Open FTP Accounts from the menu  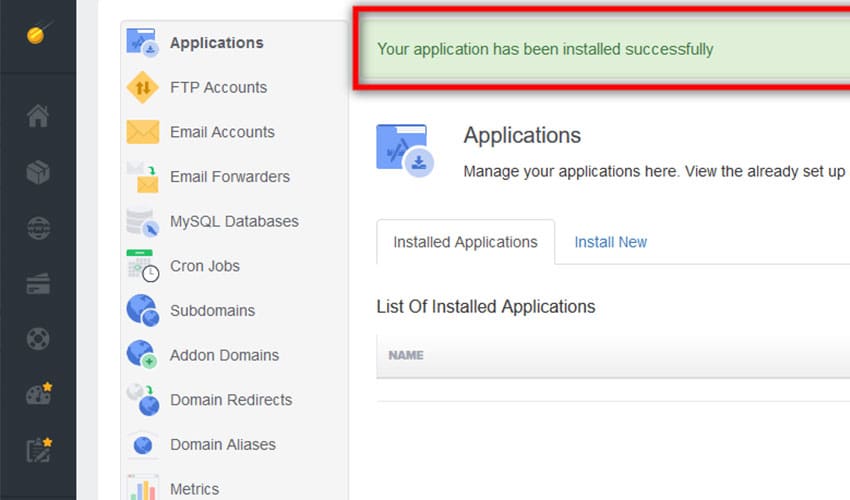(218, 88)
